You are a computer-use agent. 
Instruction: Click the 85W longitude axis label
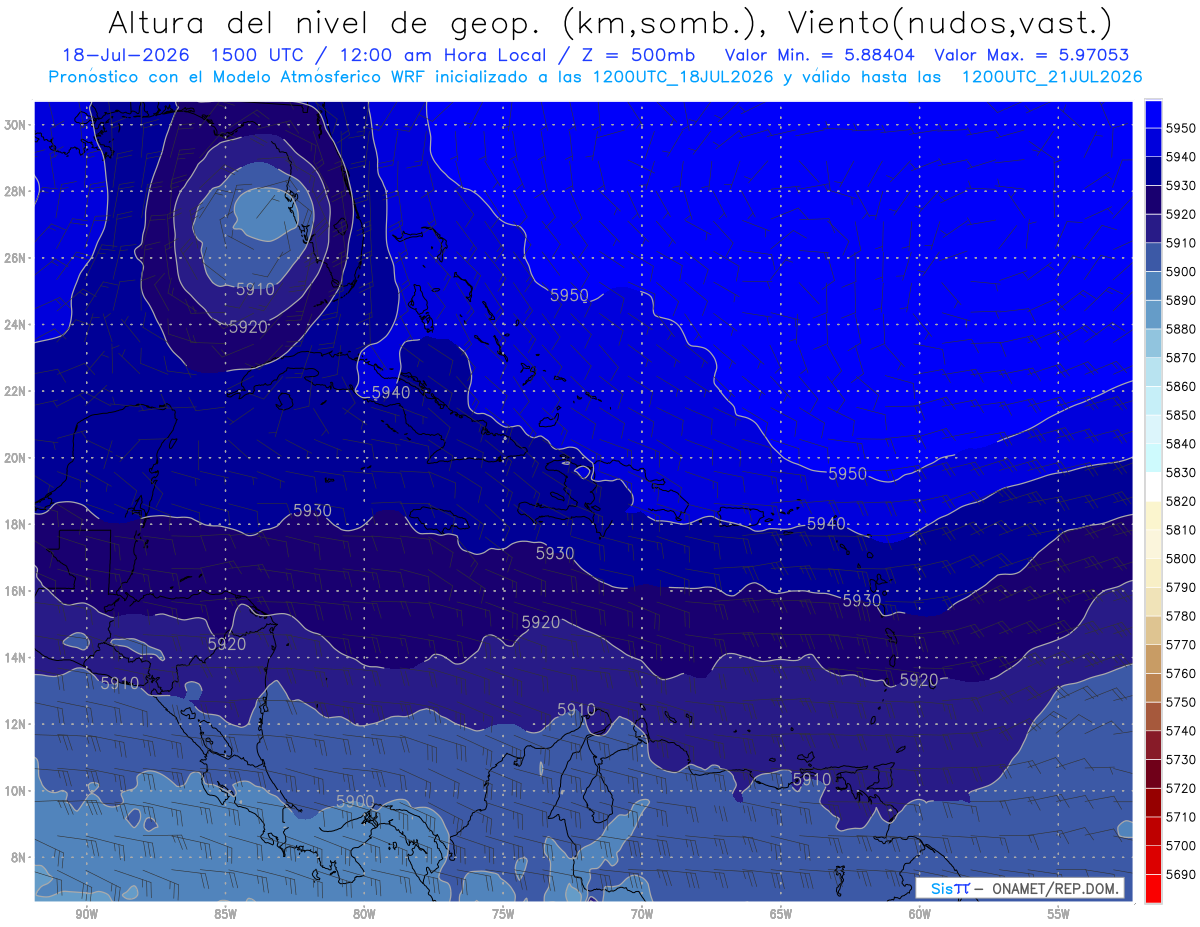click(x=225, y=914)
